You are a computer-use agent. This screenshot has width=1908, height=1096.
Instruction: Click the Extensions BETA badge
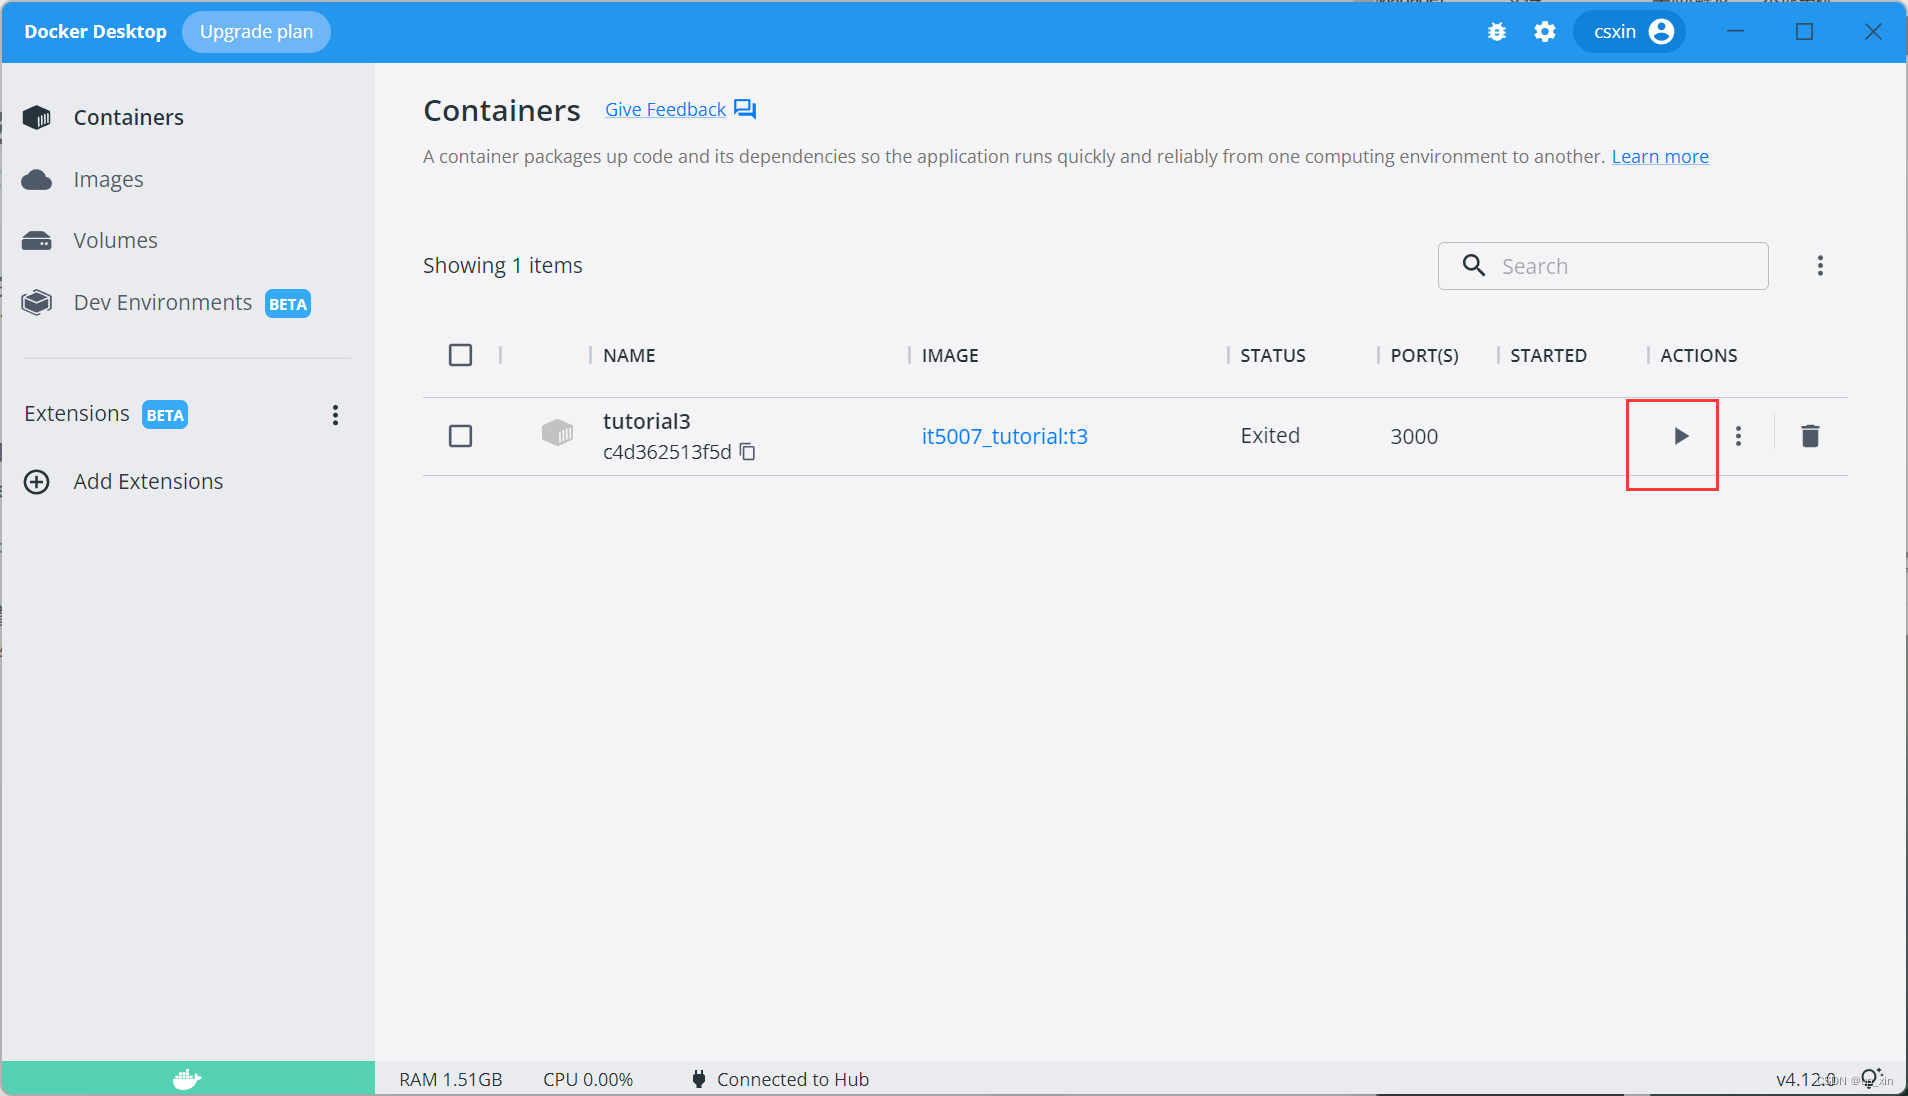pos(165,415)
